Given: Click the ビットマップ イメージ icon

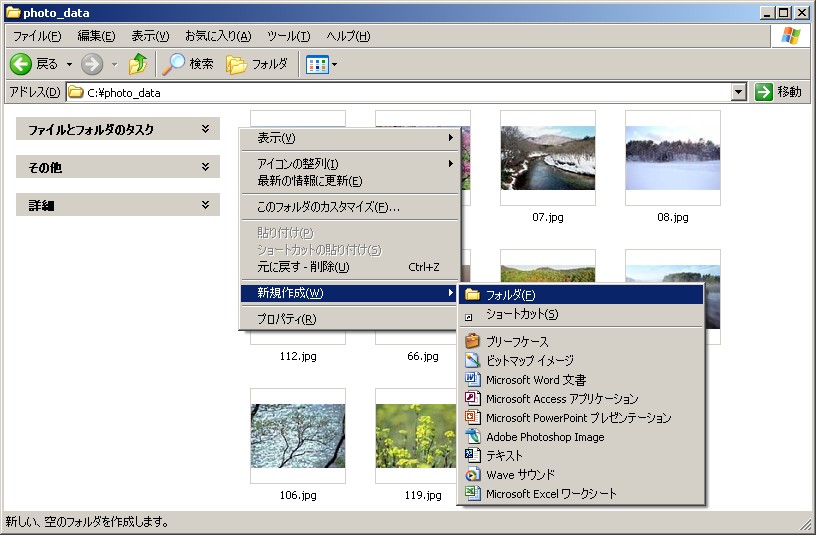Looking at the screenshot, I should click(x=472, y=360).
